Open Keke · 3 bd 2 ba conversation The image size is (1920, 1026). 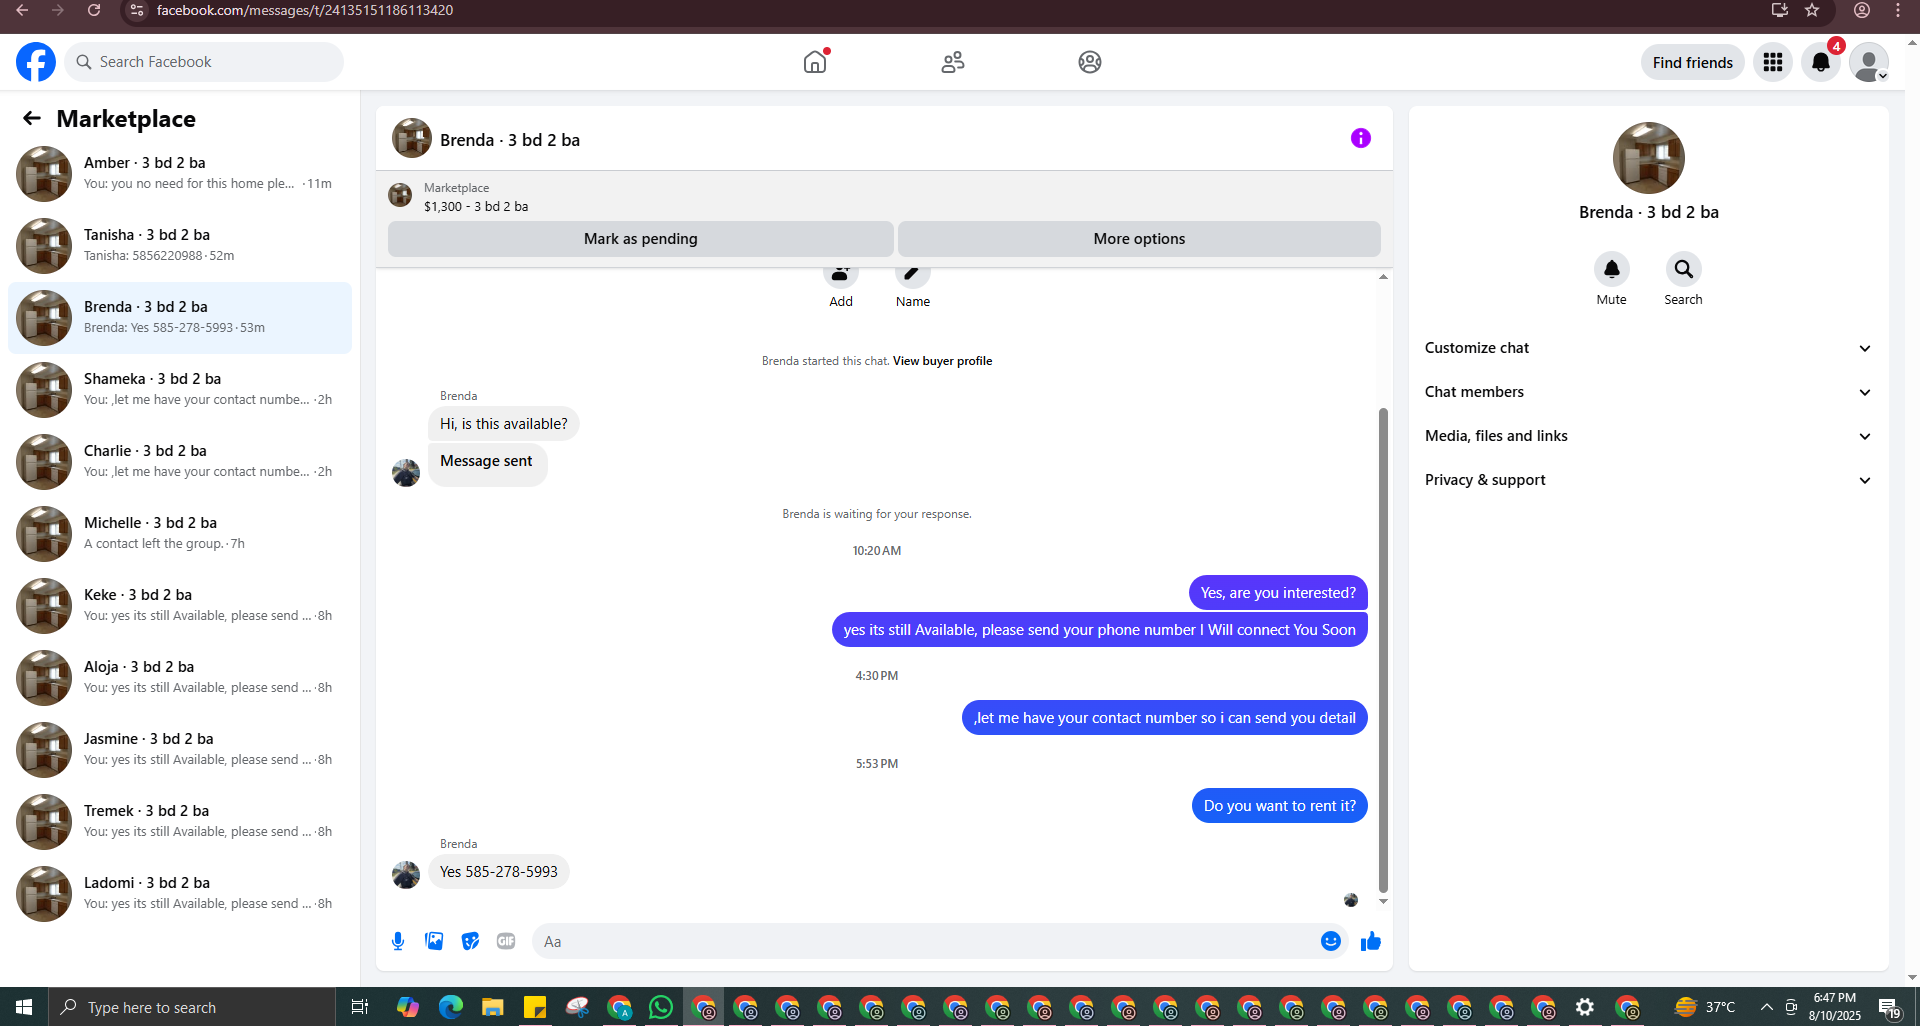coord(180,606)
